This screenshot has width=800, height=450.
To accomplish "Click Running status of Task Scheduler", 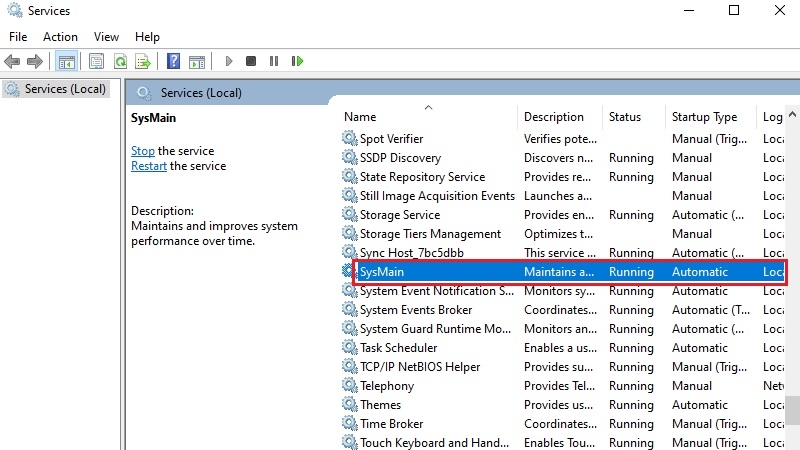I will (x=631, y=348).
